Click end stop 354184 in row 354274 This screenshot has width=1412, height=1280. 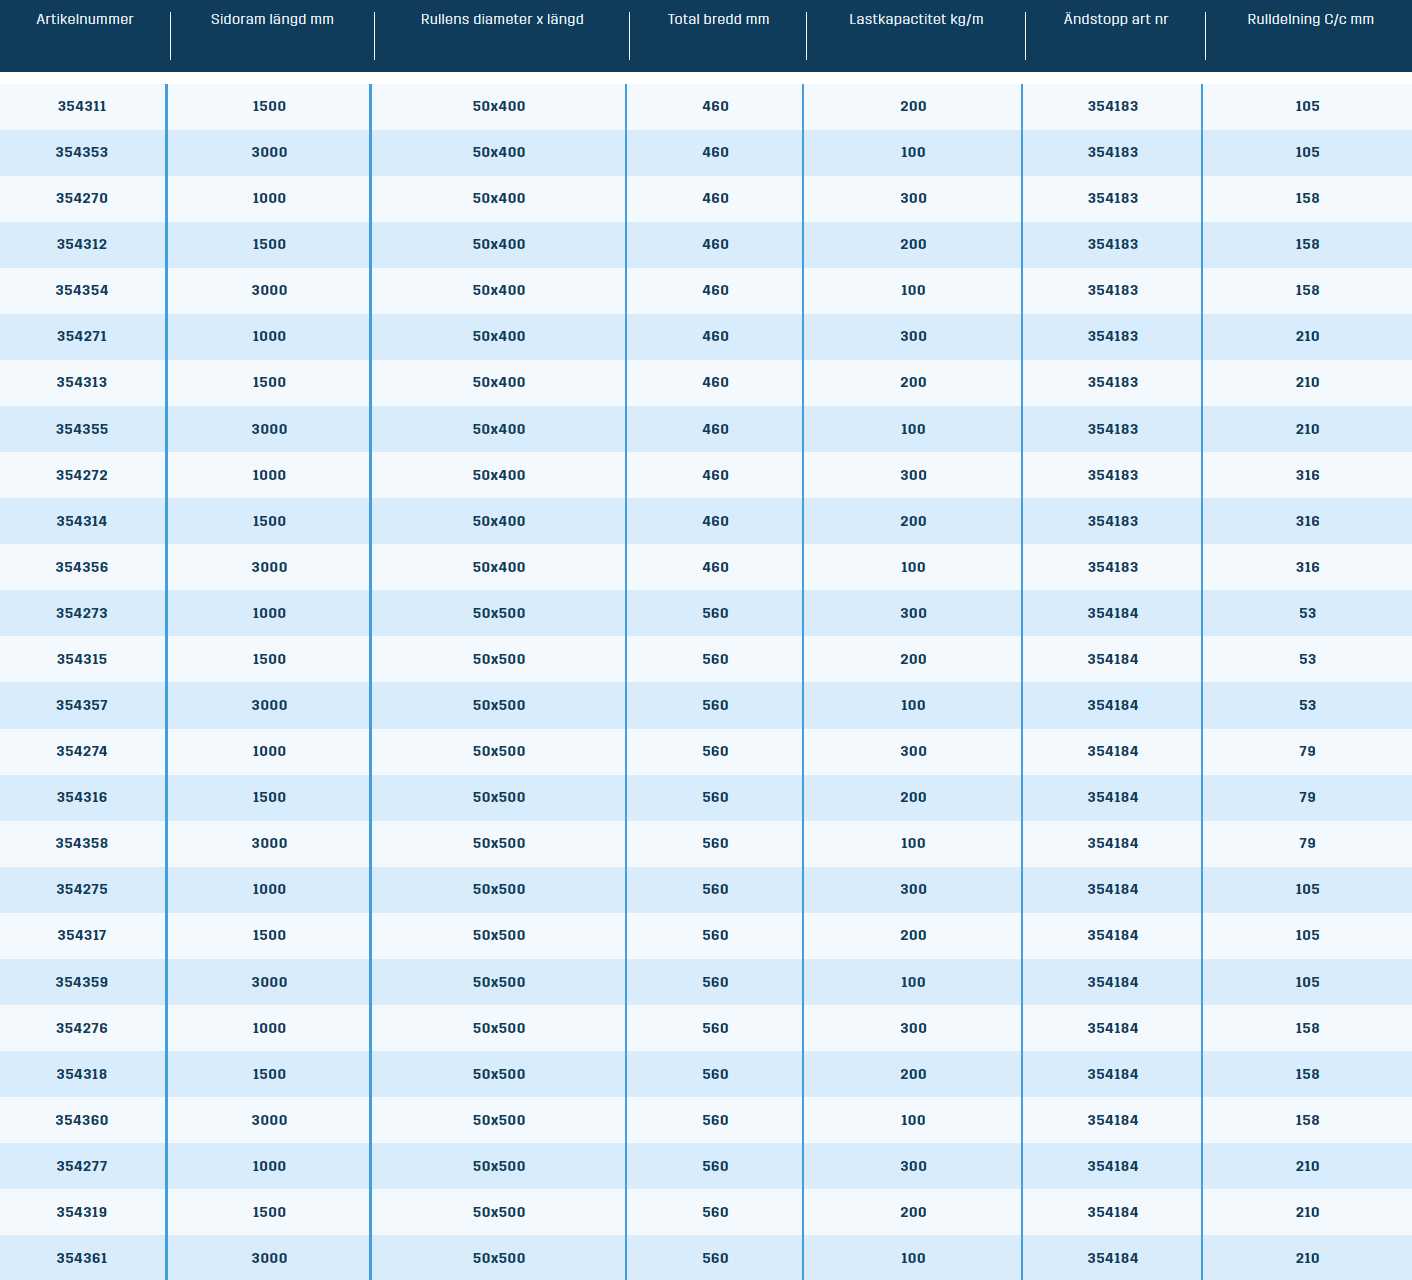[x=1113, y=751]
